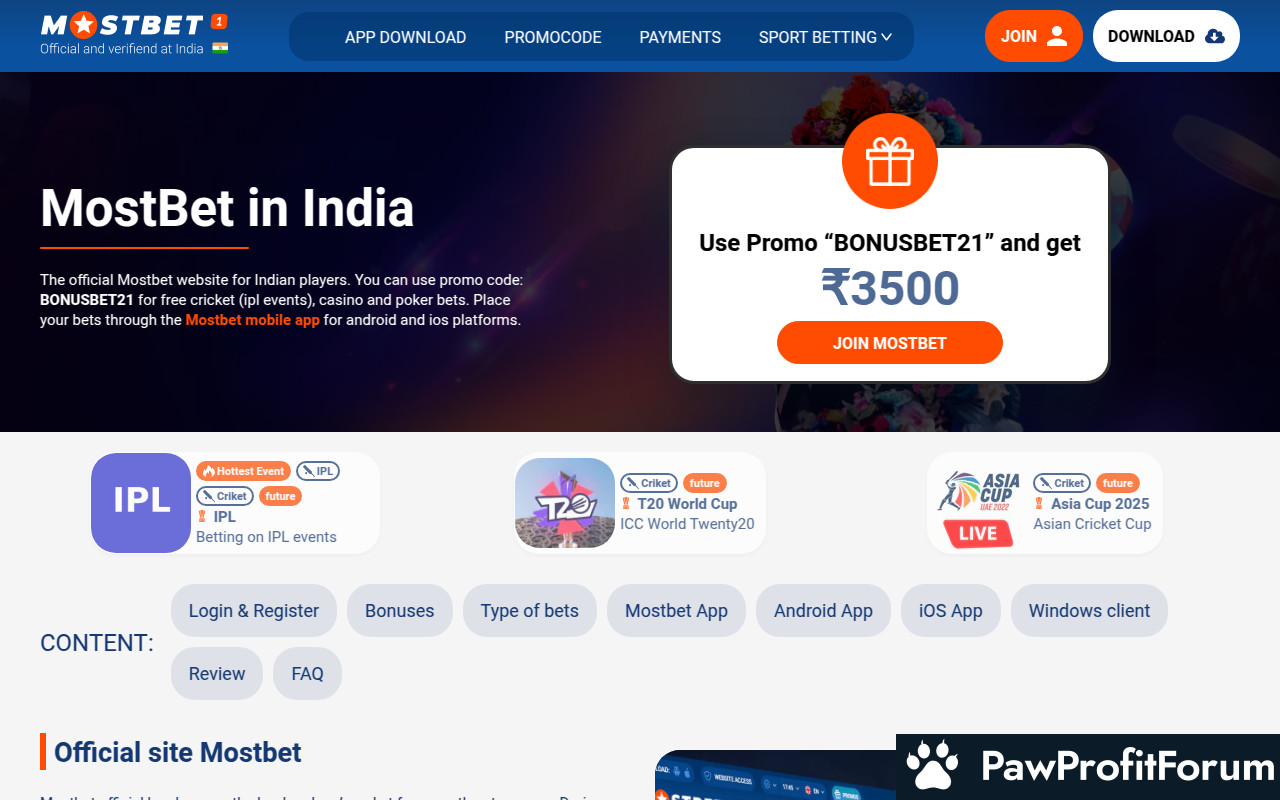The height and width of the screenshot is (800, 1280).
Task: Open the Payments menu item
Action: tap(680, 37)
